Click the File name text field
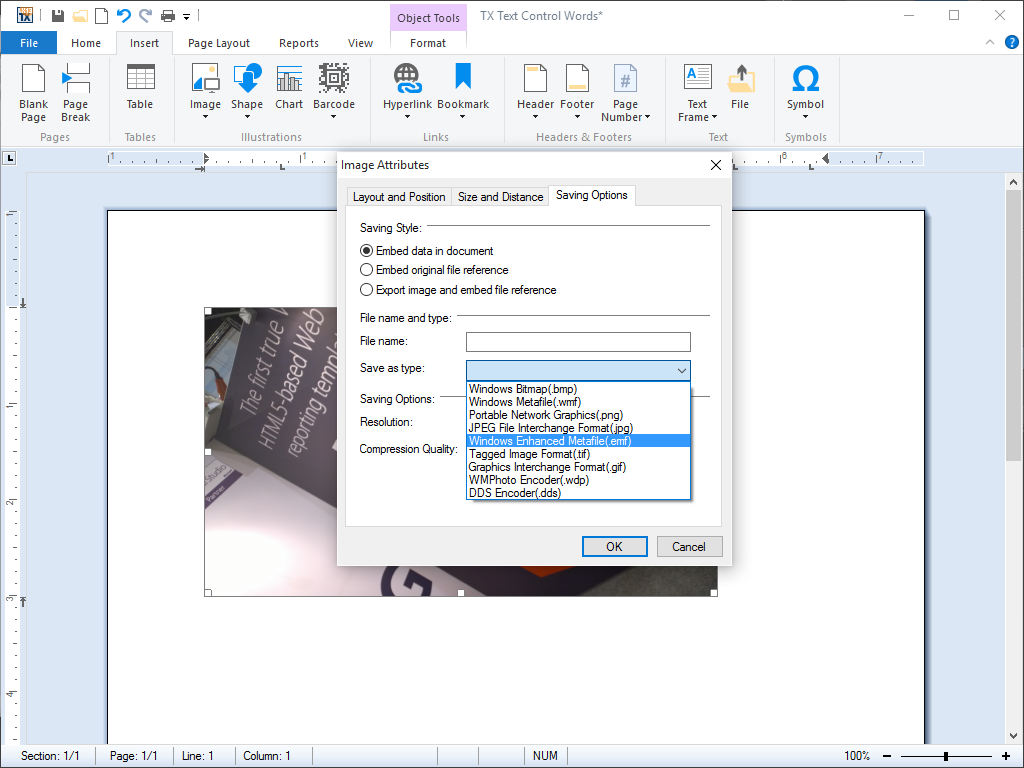Image resolution: width=1024 pixels, height=768 pixels. click(x=578, y=342)
